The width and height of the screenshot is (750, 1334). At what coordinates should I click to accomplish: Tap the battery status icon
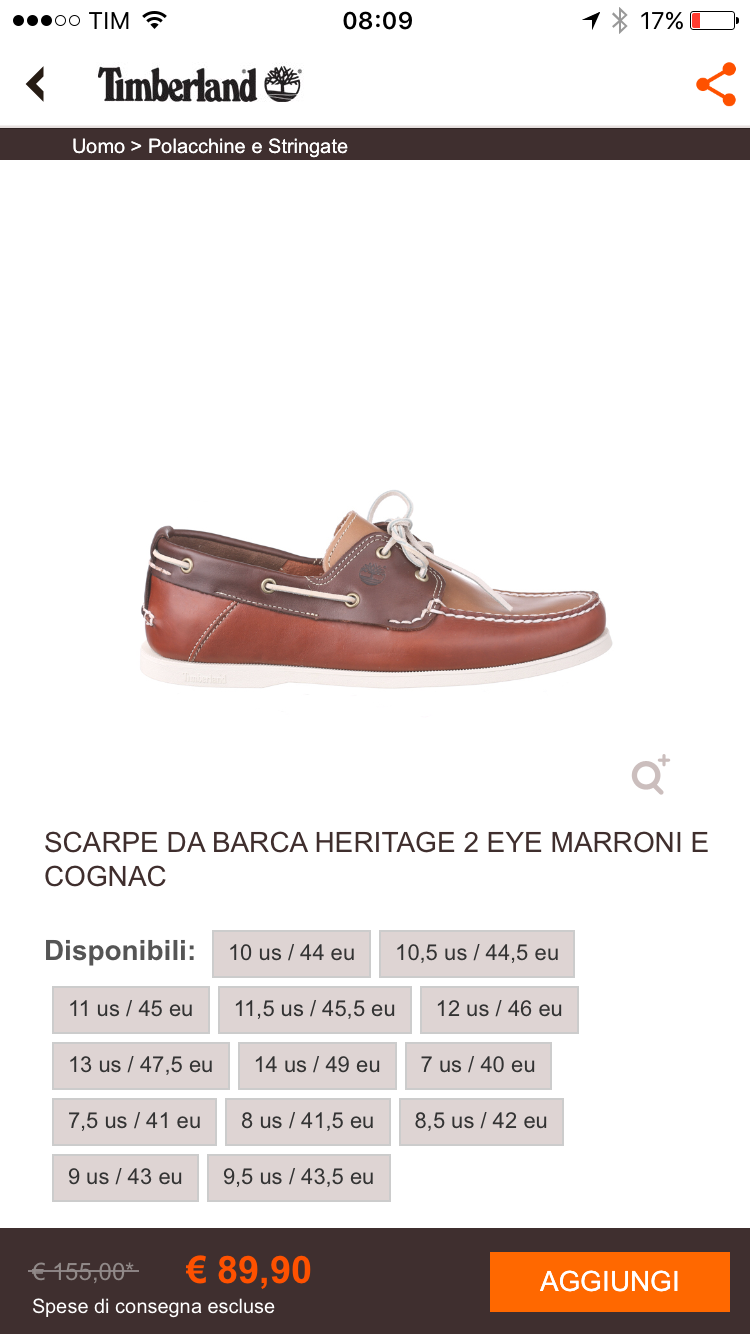click(714, 20)
